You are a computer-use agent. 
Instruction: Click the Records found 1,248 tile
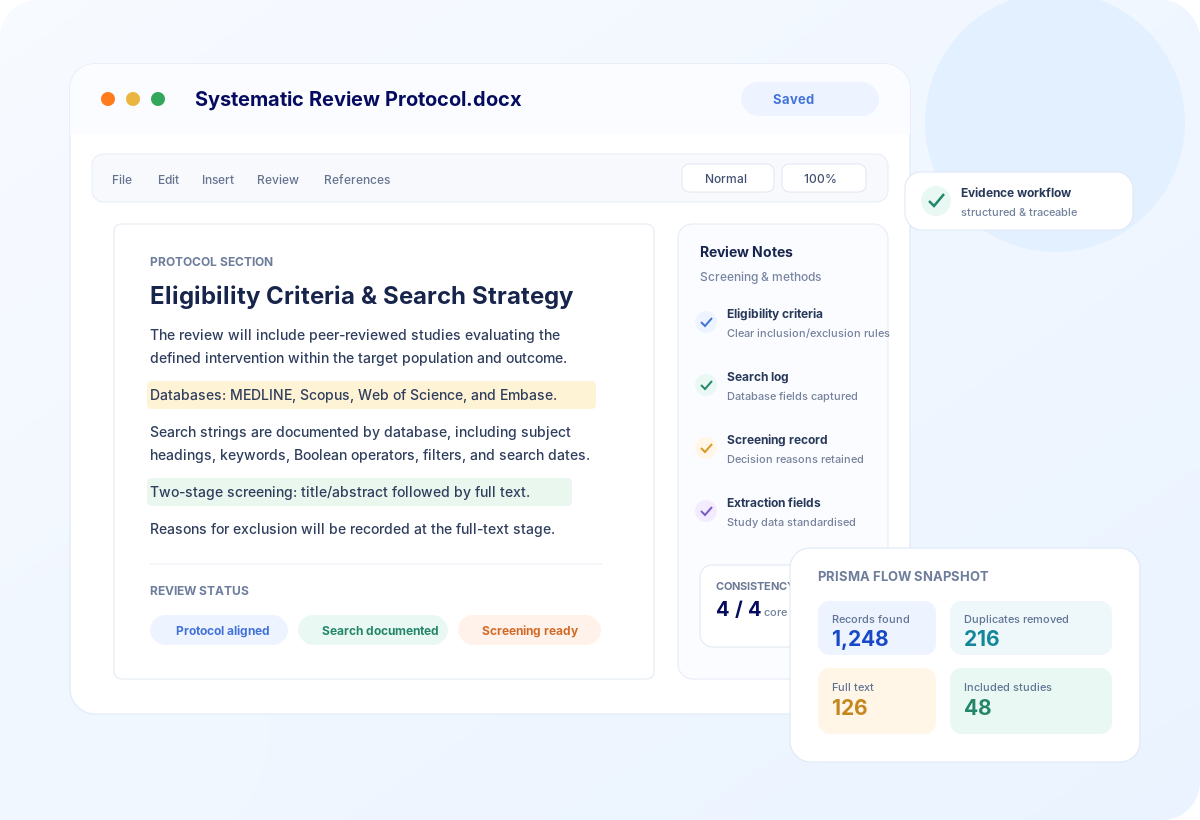pos(877,628)
